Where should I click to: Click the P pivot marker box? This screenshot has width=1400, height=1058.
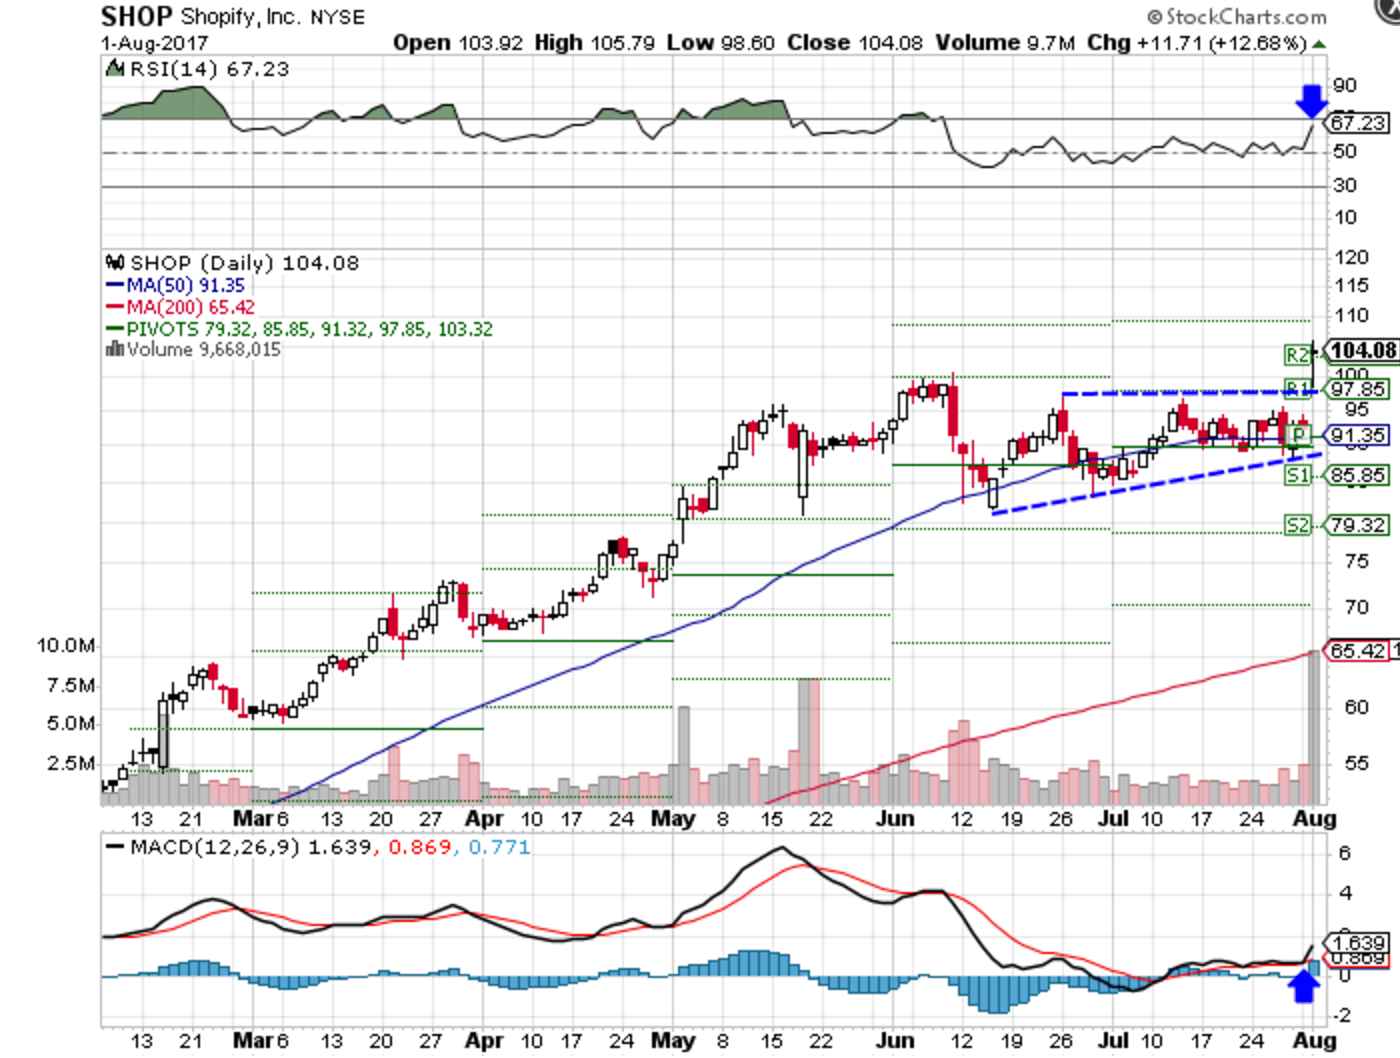(x=1298, y=435)
